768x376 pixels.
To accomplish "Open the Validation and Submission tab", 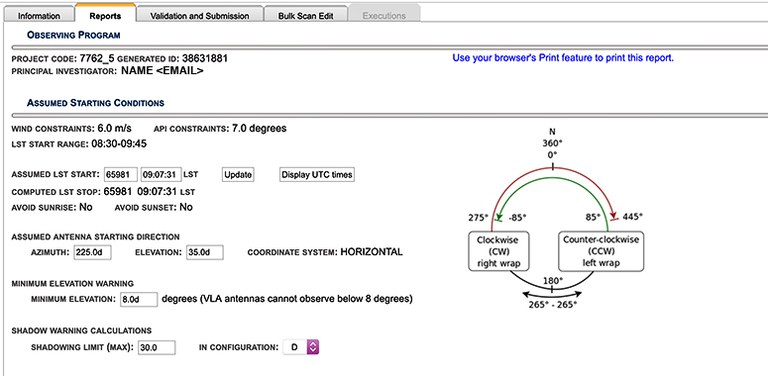I will pos(199,15).
